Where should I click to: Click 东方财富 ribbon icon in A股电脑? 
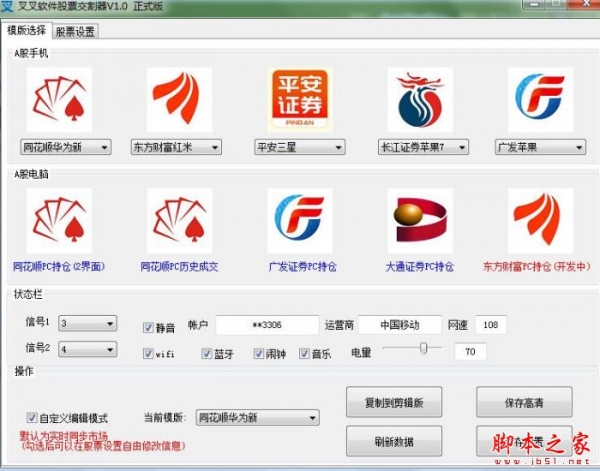click(540, 221)
